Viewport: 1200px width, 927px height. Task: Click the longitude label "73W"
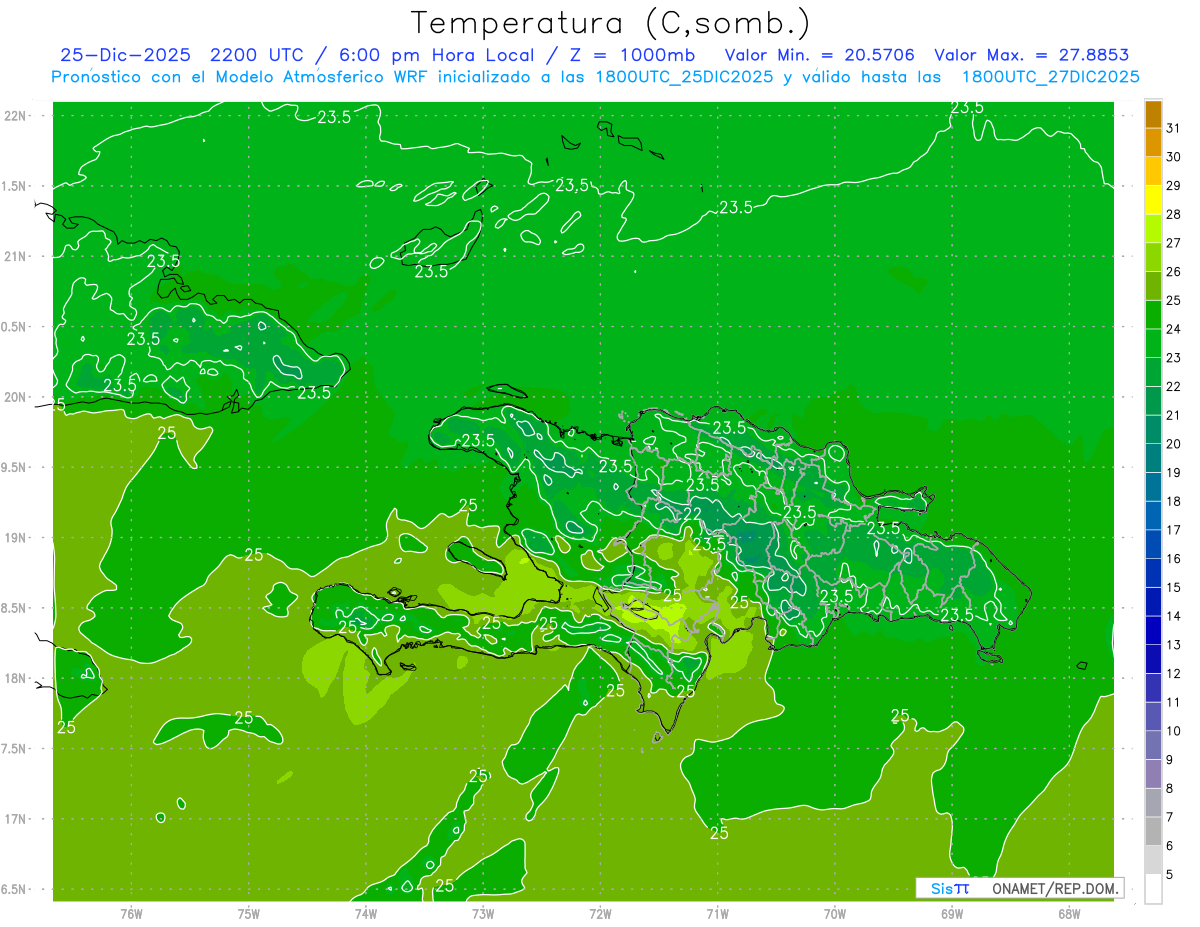pyautogui.click(x=483, y=913)
